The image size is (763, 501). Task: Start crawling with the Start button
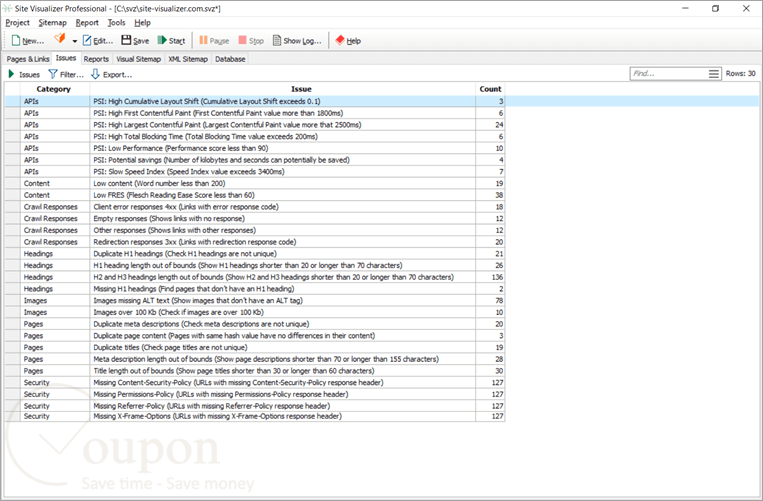(171, 41)
